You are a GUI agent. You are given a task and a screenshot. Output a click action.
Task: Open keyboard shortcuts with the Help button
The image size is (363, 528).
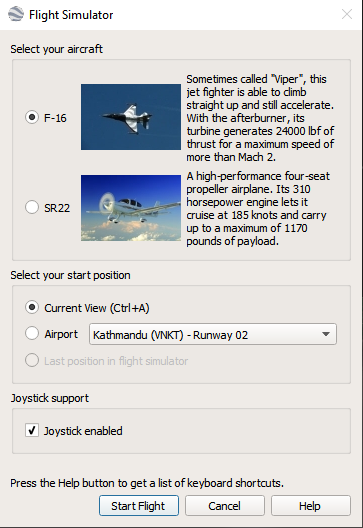310,505
